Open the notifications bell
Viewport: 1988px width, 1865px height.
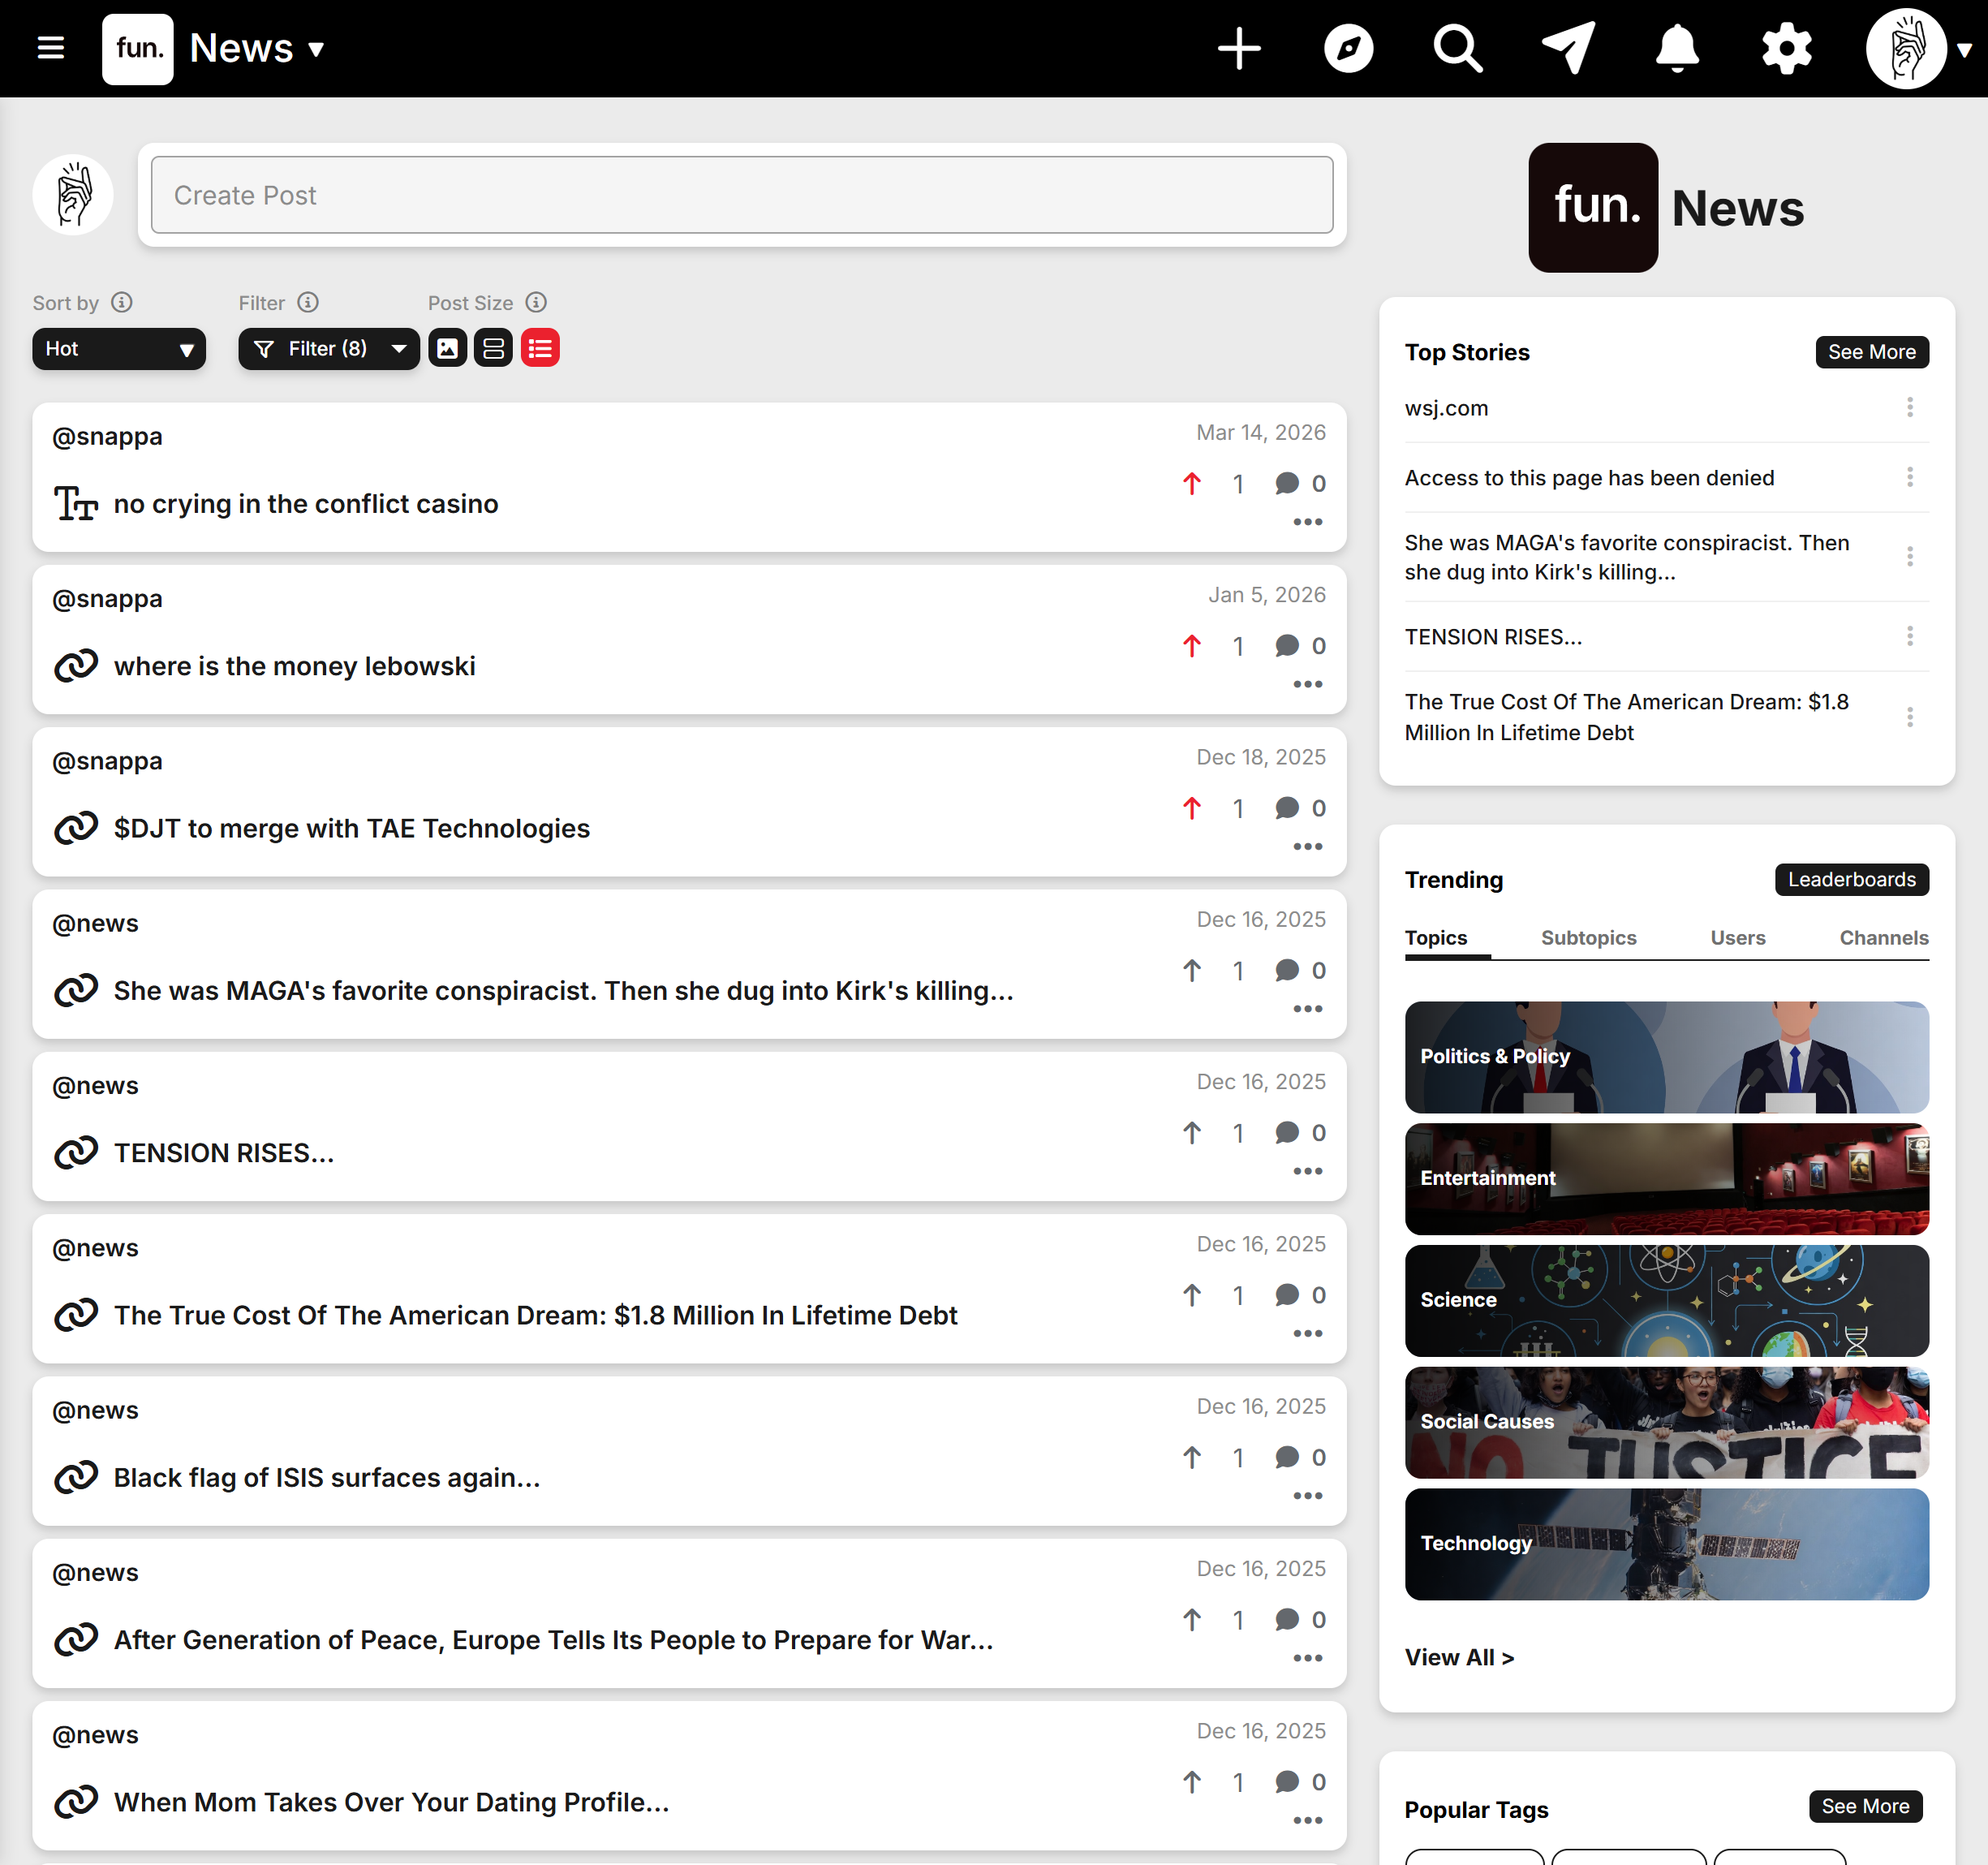click(1677, 48)
